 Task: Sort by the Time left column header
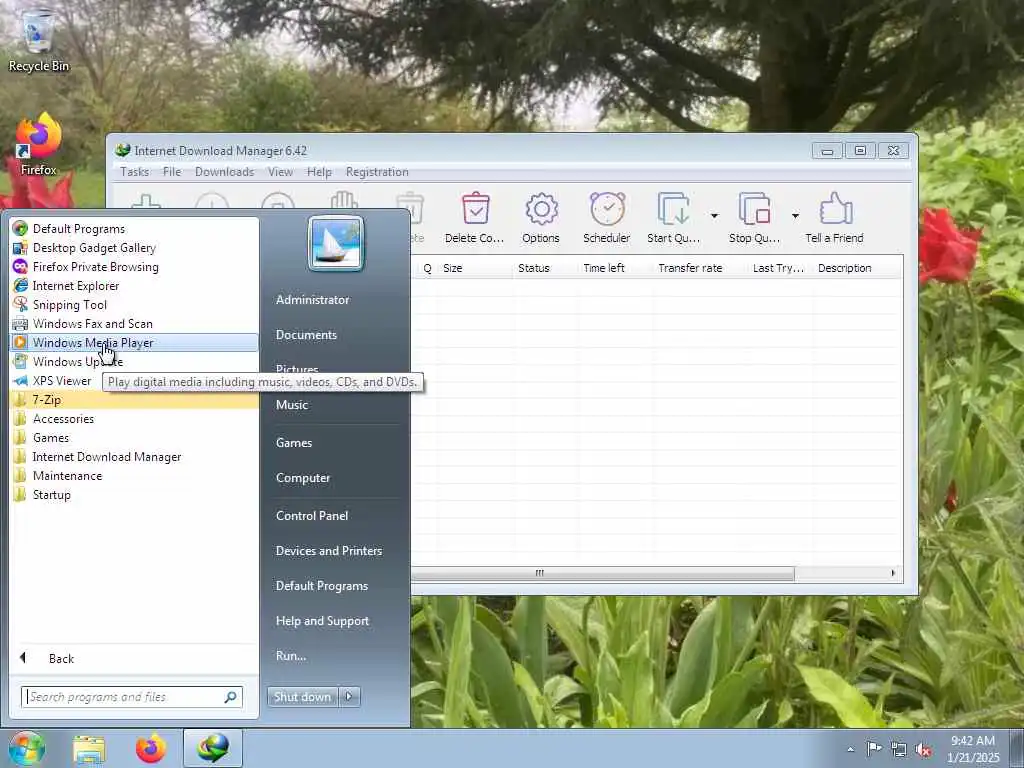615,268
